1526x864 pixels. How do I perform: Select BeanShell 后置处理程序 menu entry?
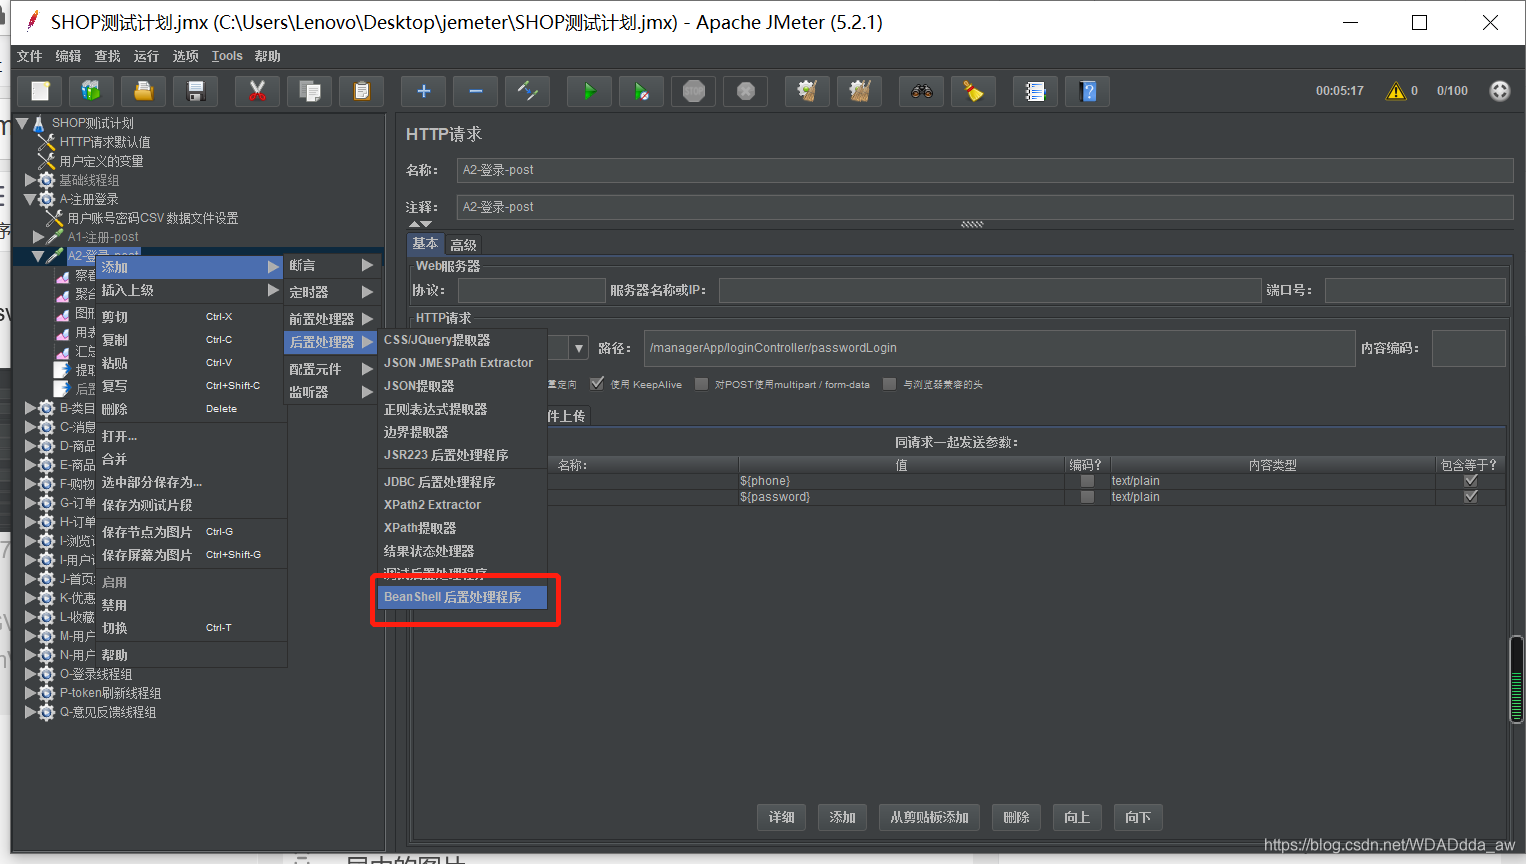tap(464, 597)
